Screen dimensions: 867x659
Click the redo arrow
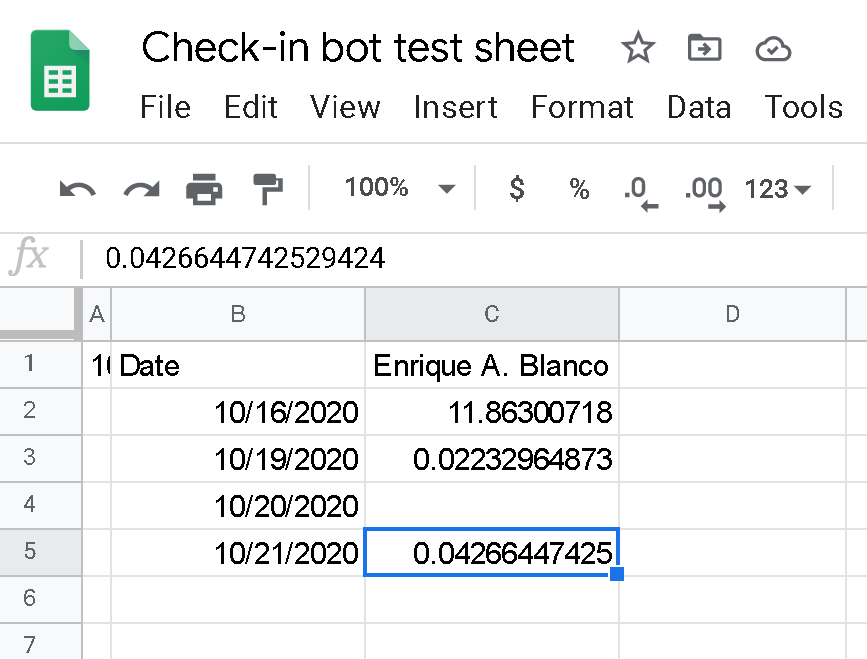coord(142,190)
